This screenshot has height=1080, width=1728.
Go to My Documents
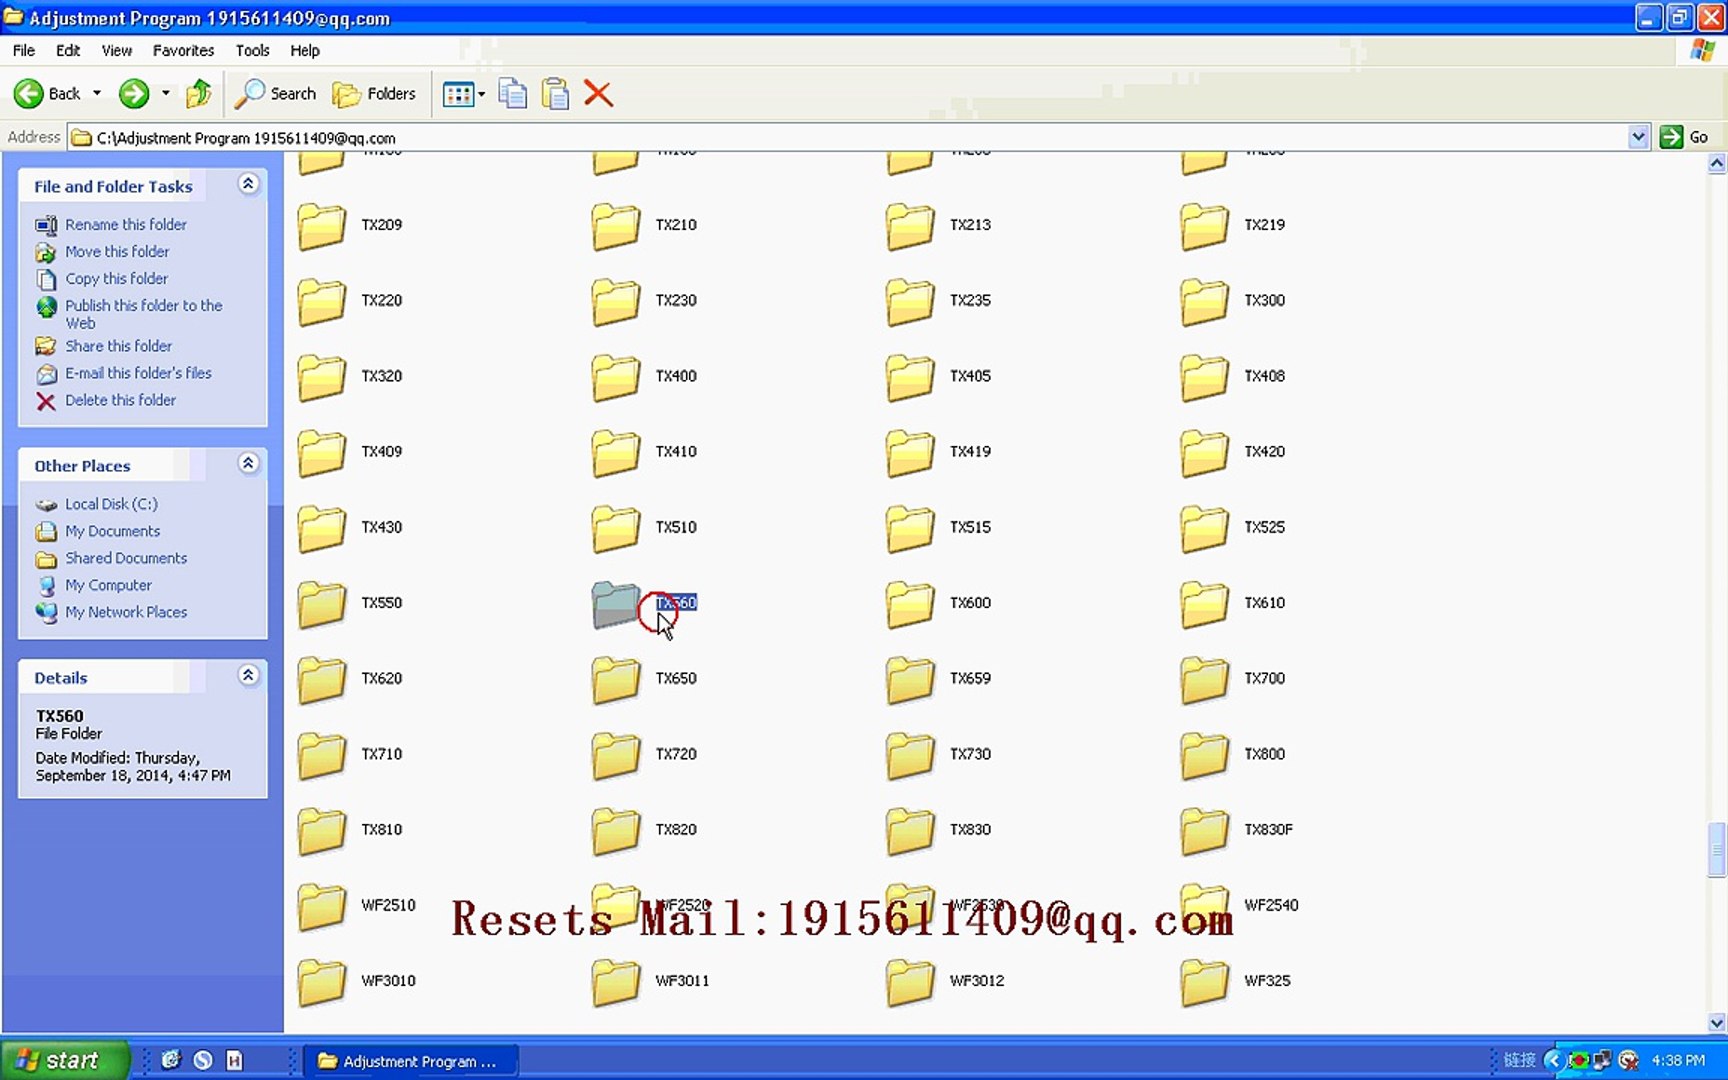click(x=112, y=531)
